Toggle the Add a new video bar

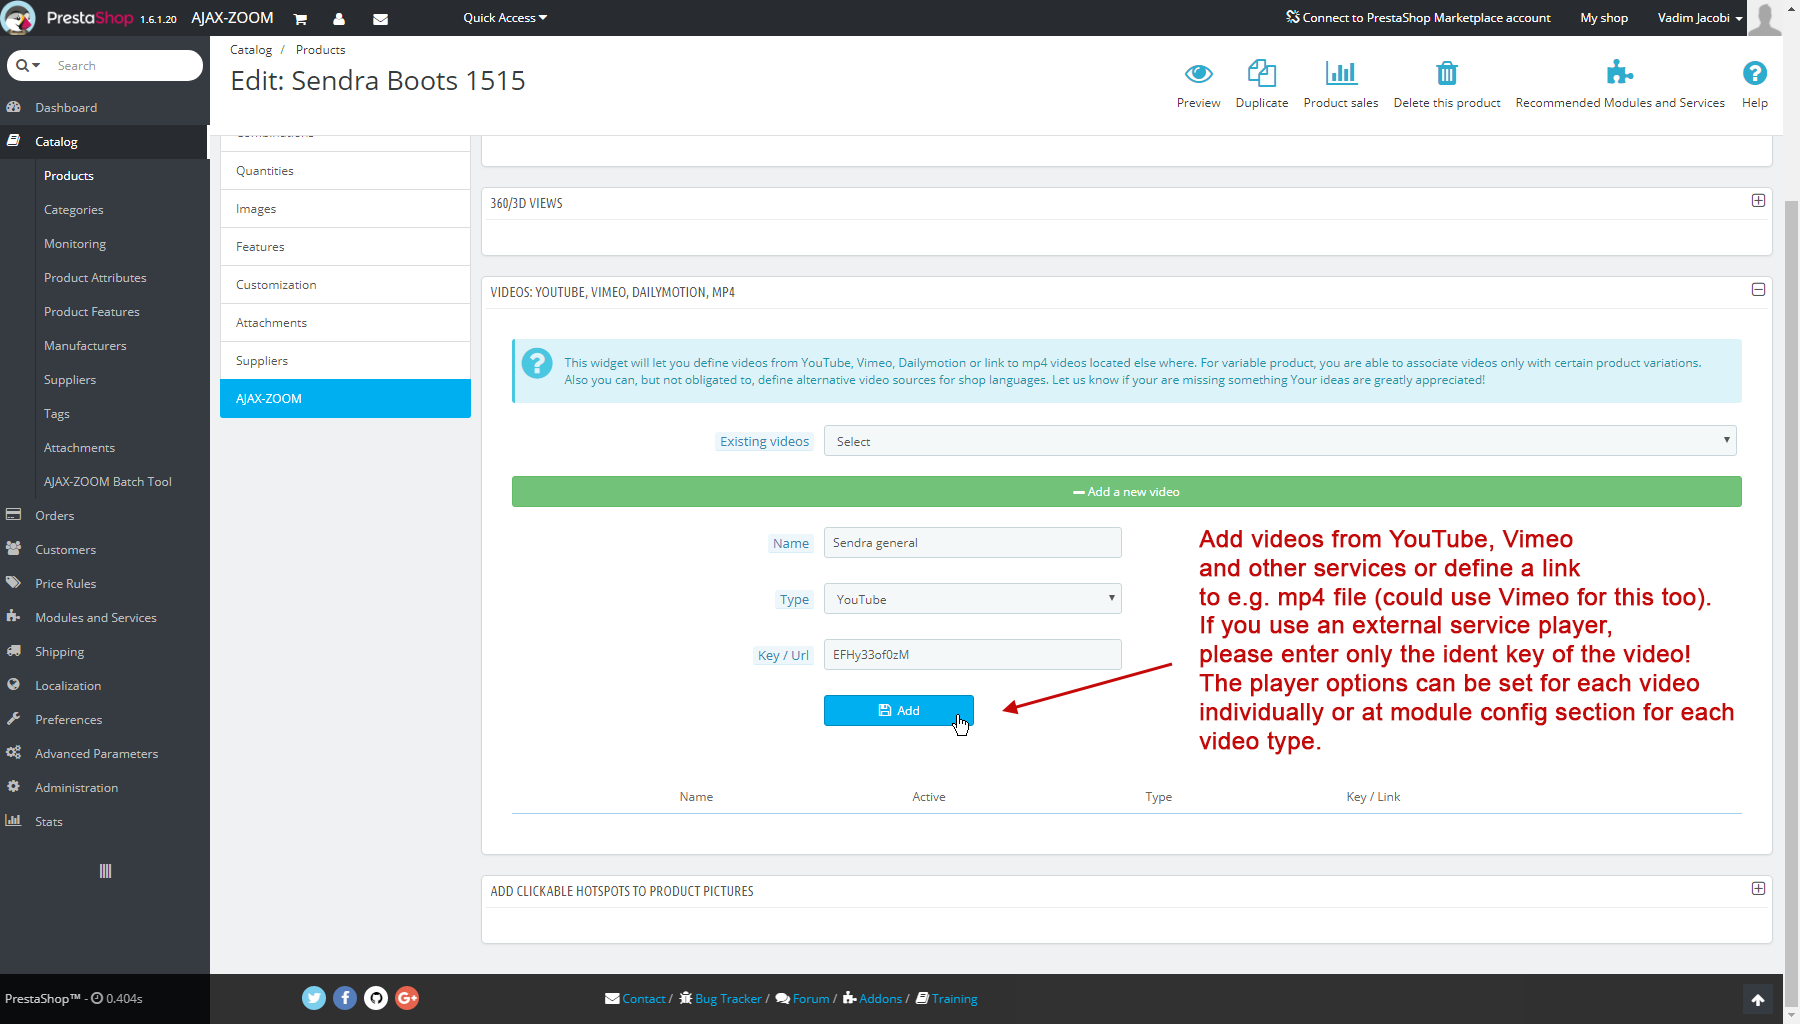point(1126,492)
